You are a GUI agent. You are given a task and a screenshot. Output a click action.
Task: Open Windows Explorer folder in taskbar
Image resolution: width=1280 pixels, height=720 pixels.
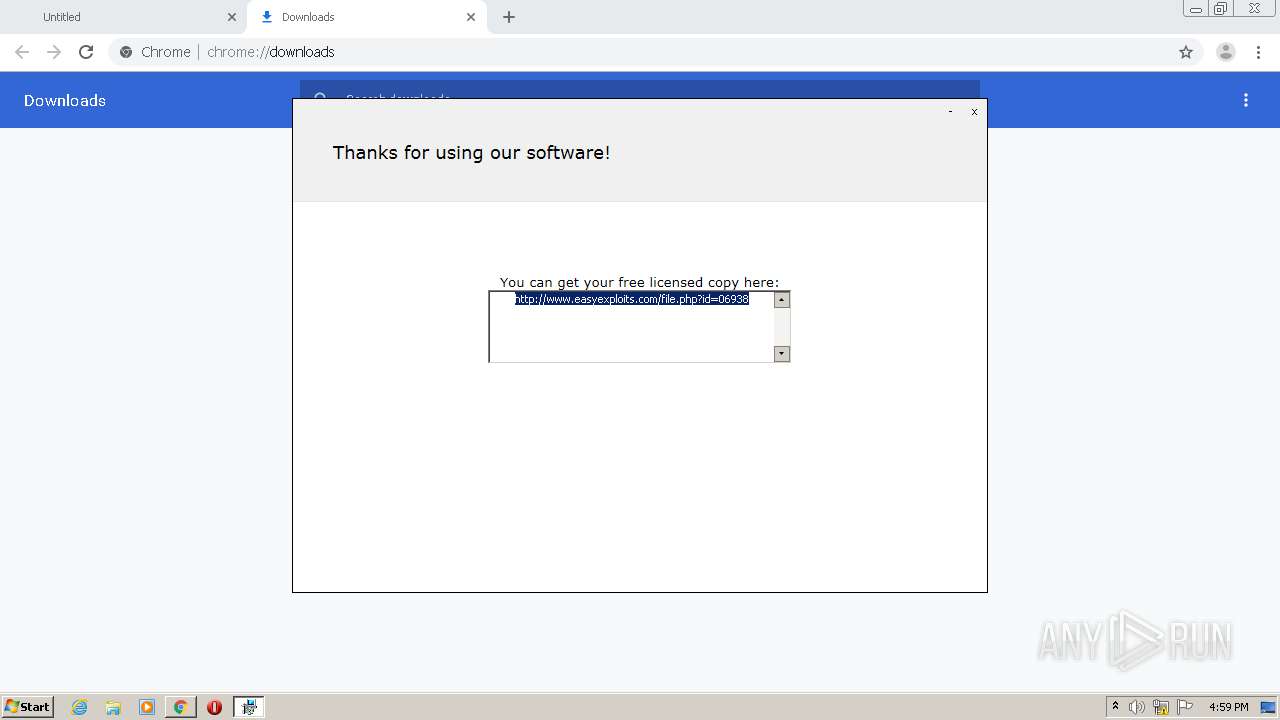point(113,707)
